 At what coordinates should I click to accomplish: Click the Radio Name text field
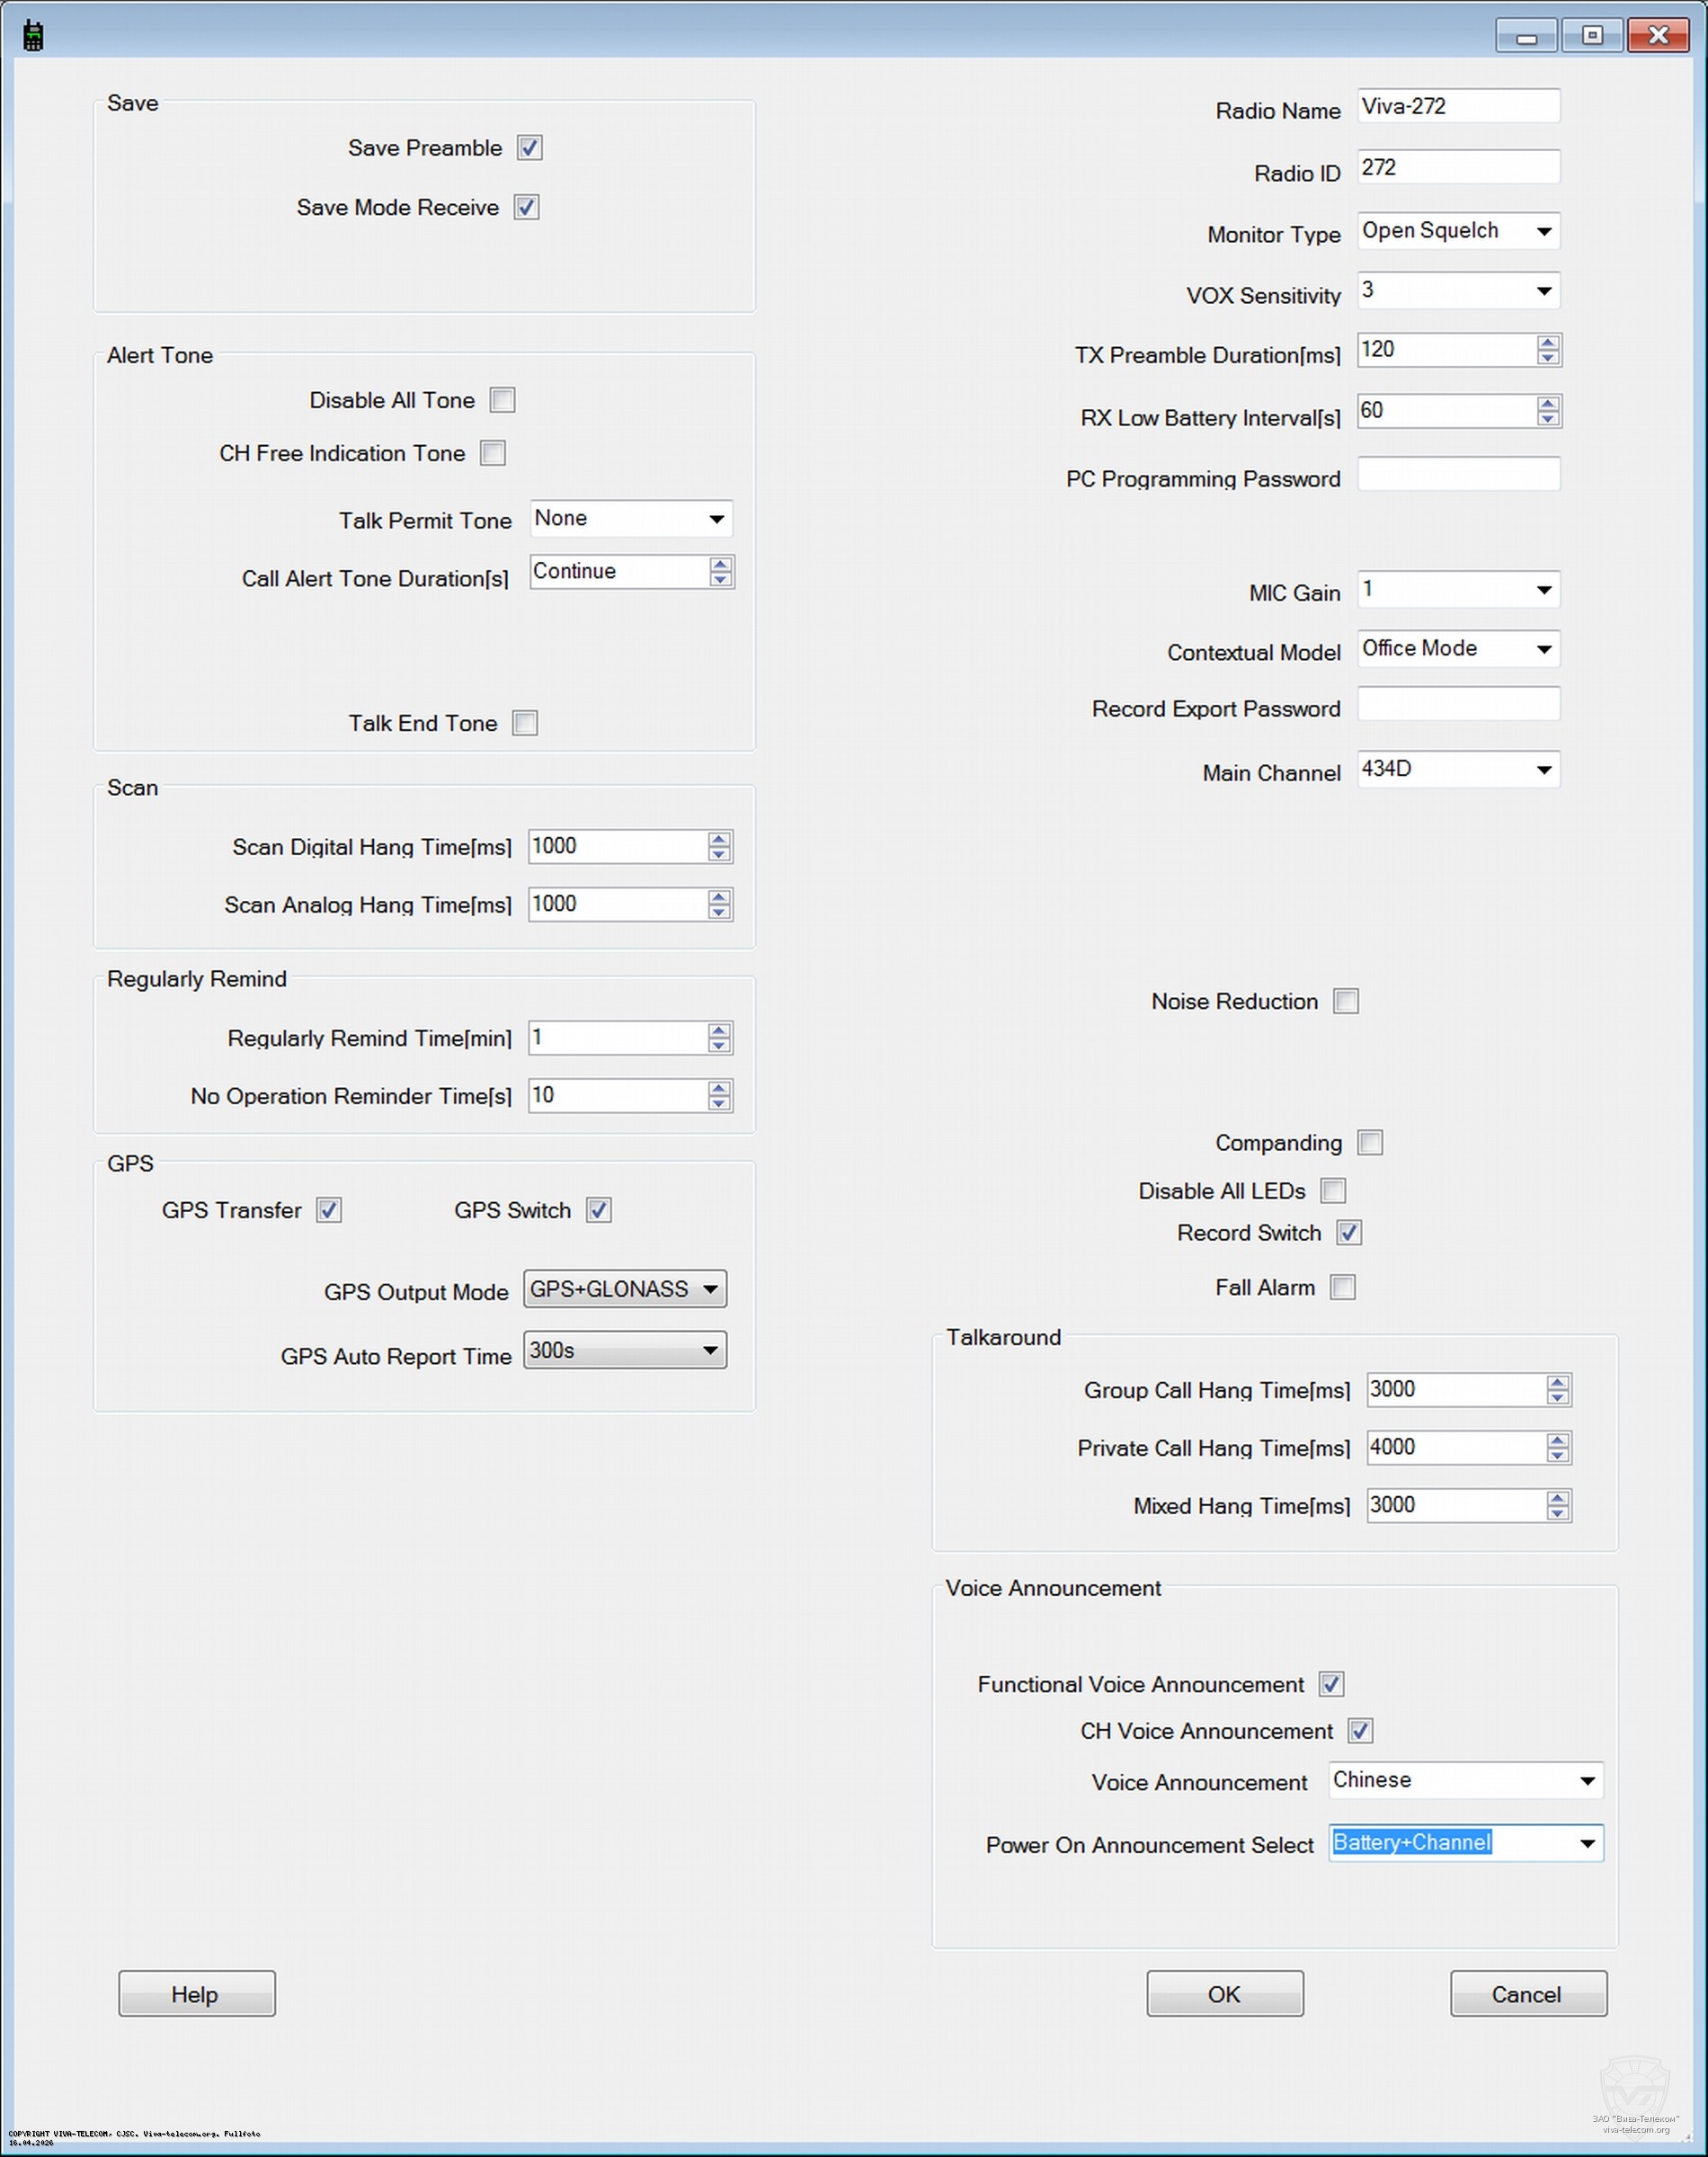(x=1457, y=106)
